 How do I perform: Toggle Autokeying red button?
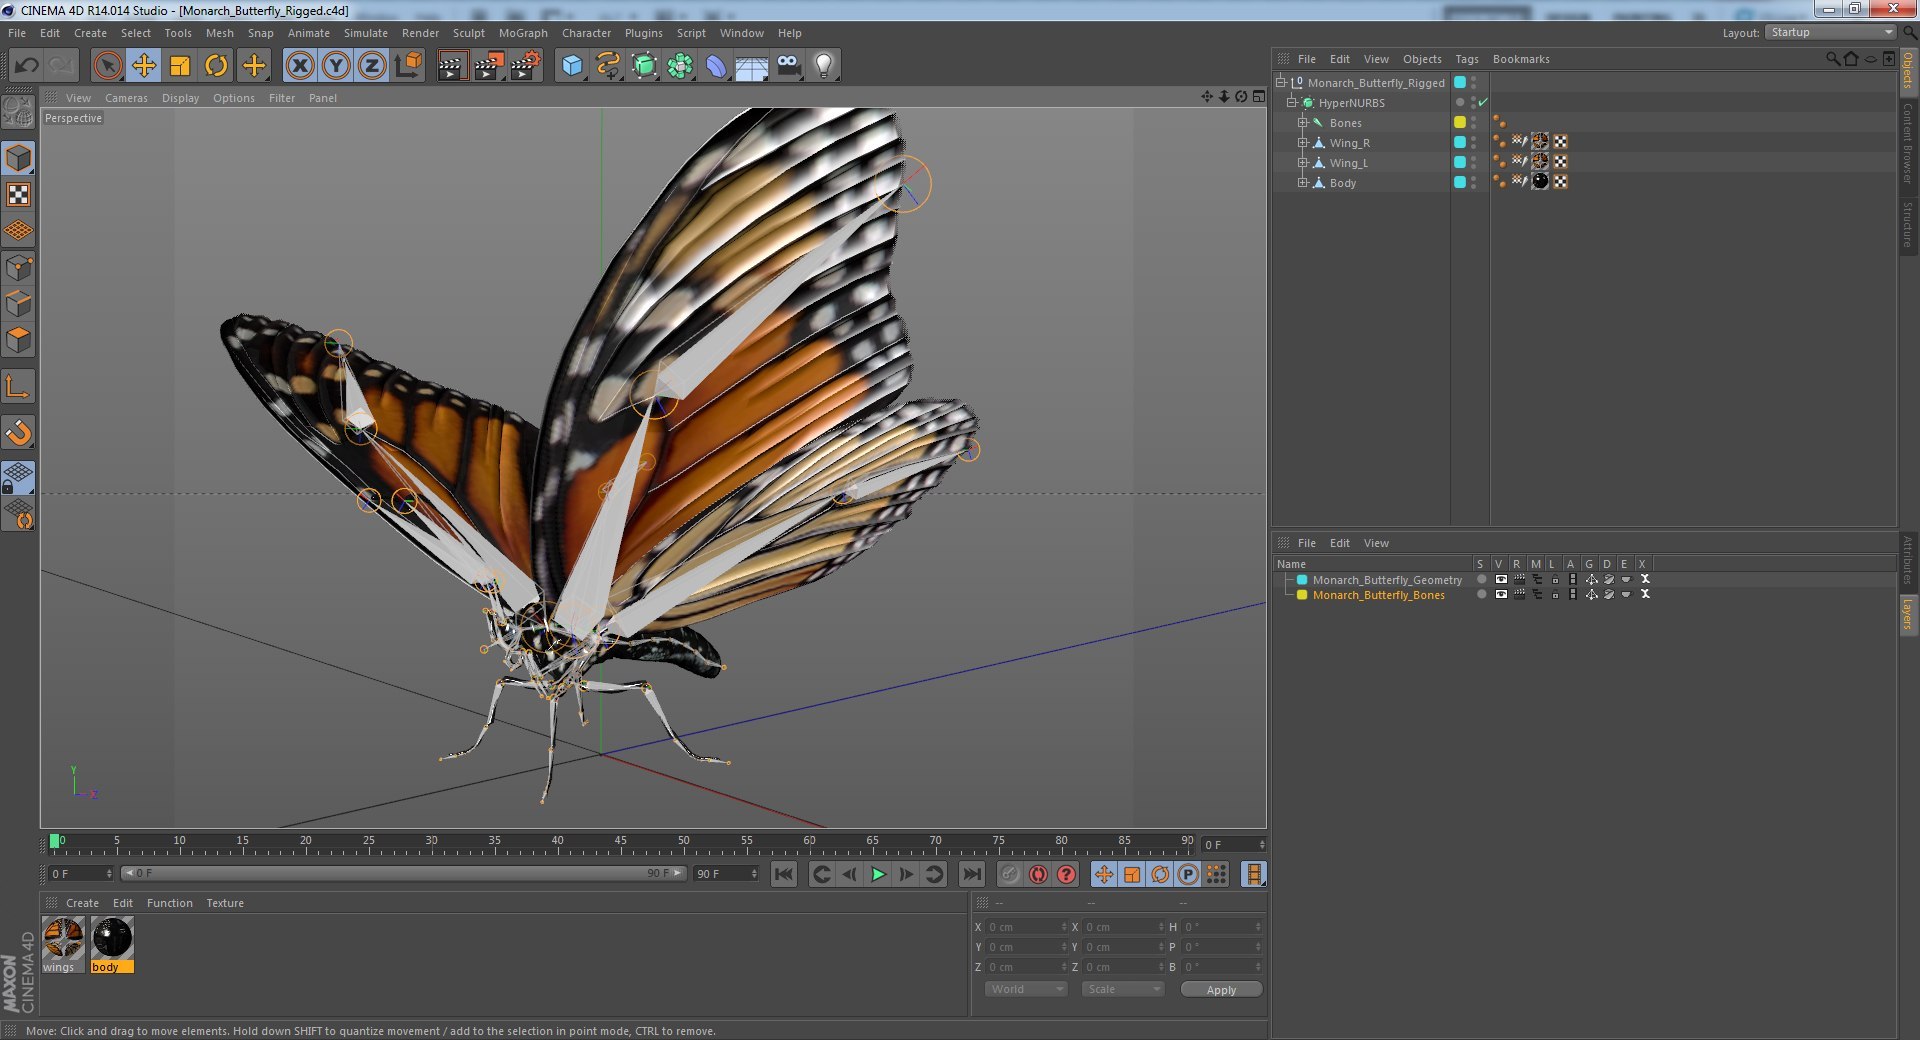point(1038,874)
